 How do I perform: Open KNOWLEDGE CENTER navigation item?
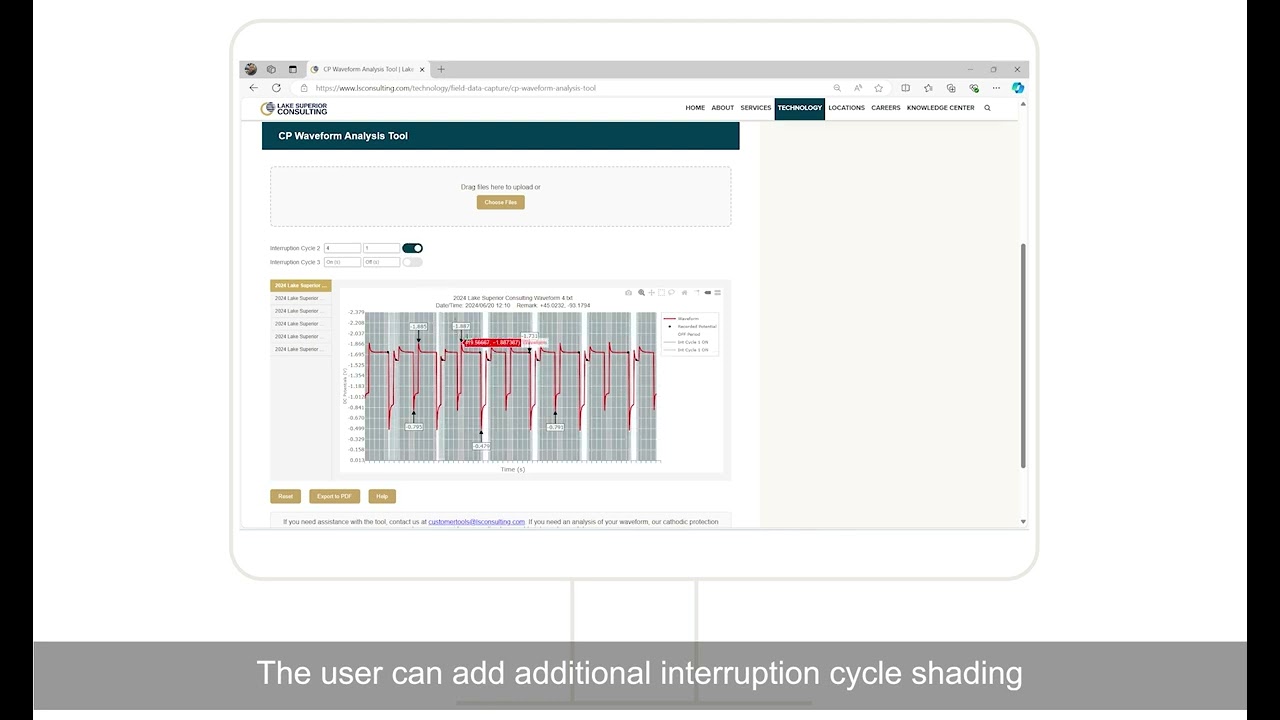(940, 108)
